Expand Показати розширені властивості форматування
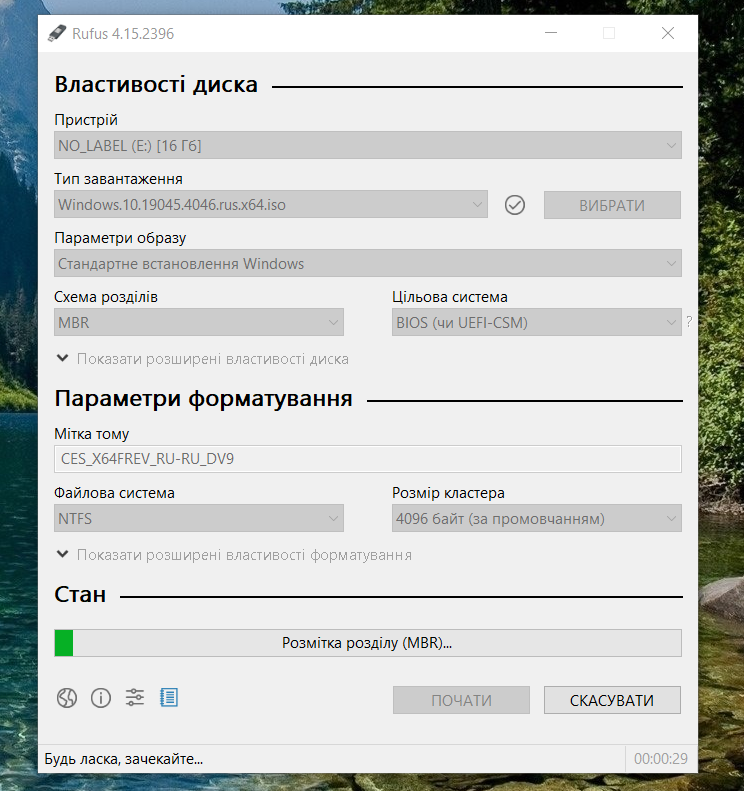The width and height of the screenshot is (744, 791). click(x=234, y=555)
